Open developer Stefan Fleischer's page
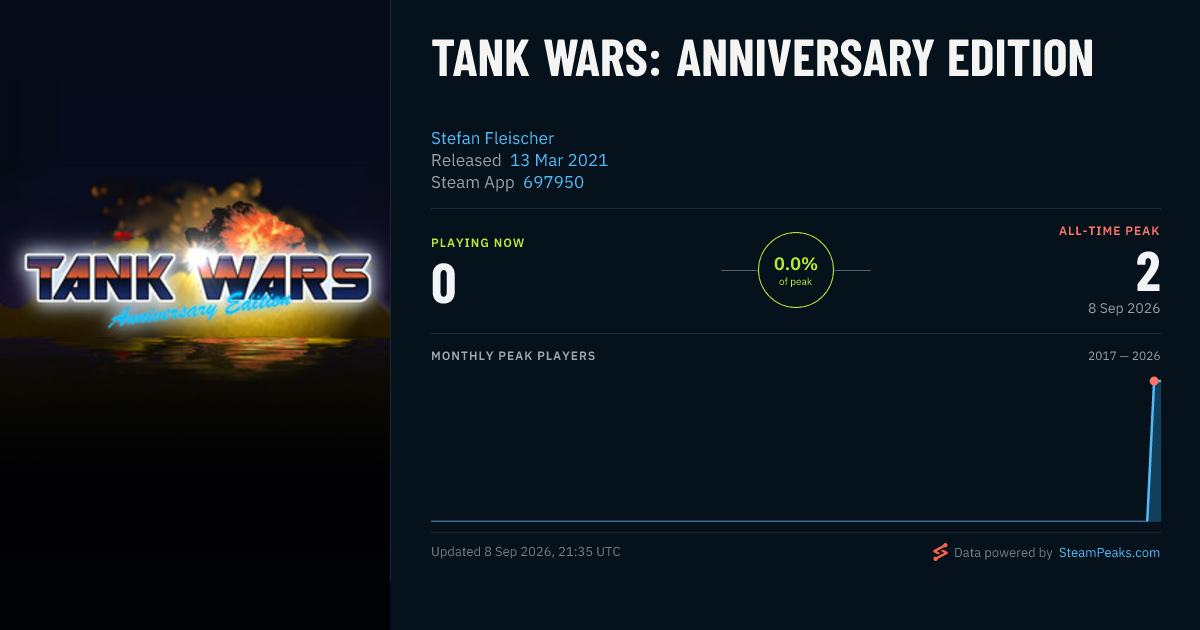This screenshot has height=630, width=1200. (492, 138)
